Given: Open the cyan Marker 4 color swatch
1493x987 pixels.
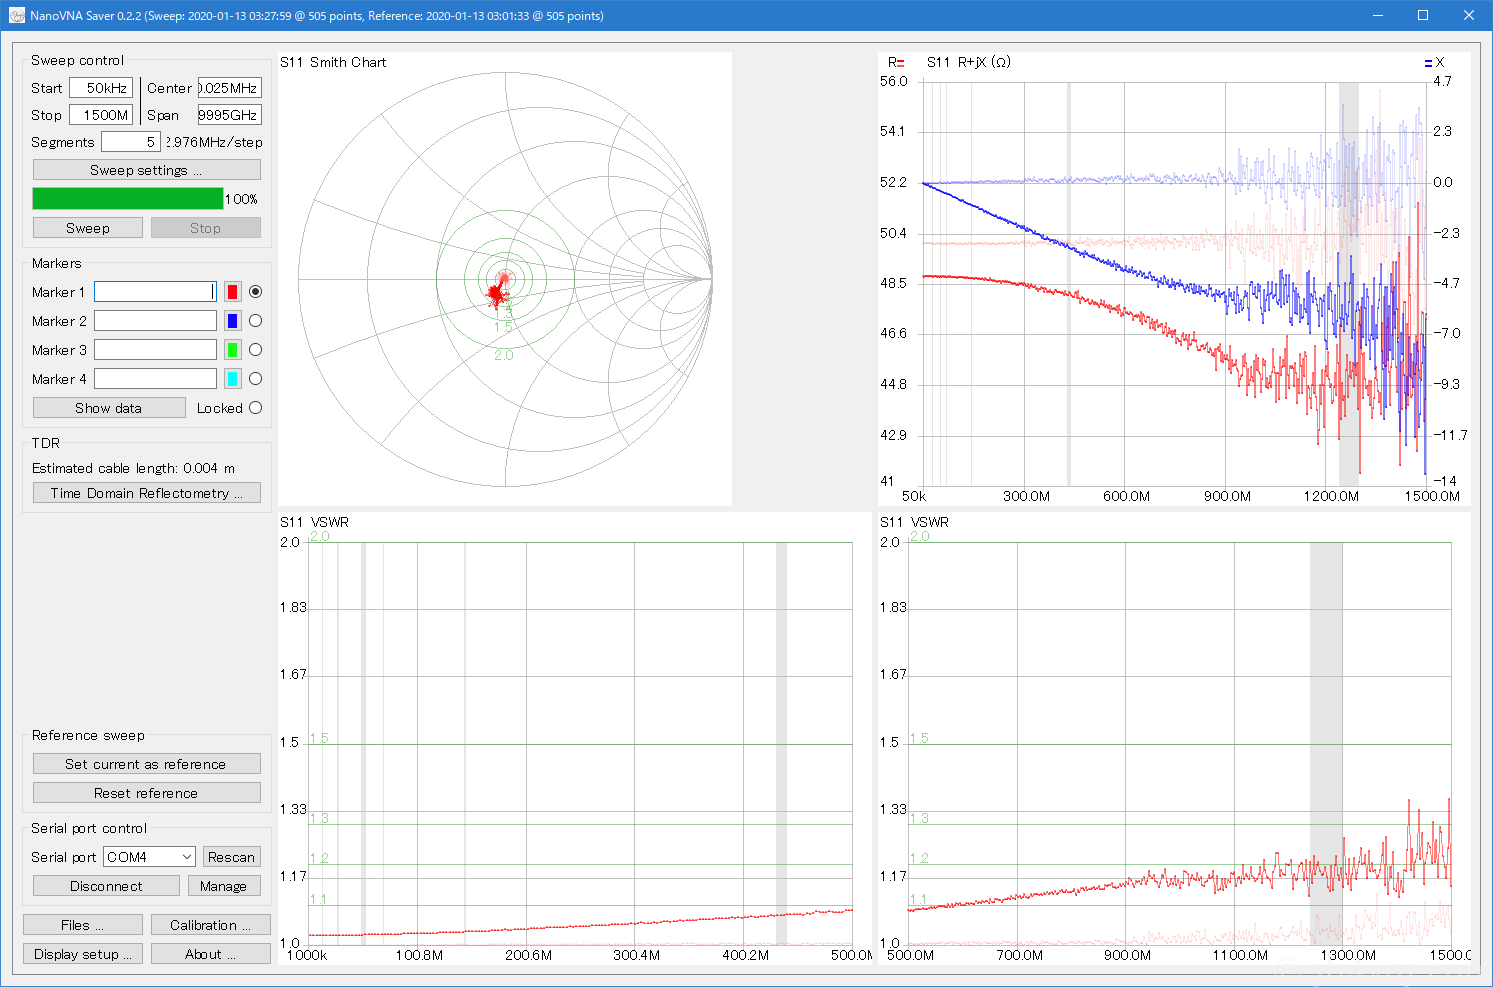Looking at the screenshot, I should (232, 379).
